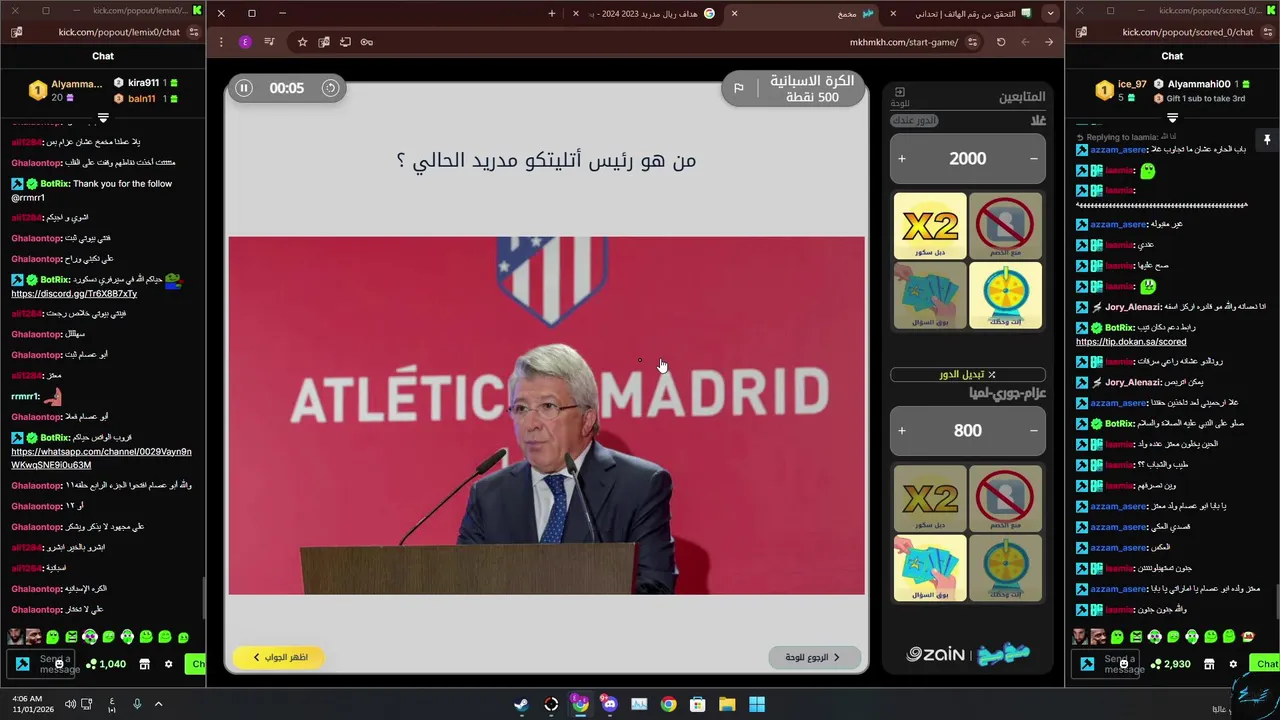Image resolution: width=1280 pixels, height=720 pixels.
Task: Open left chat settings gear
Action: click(168, 664)
